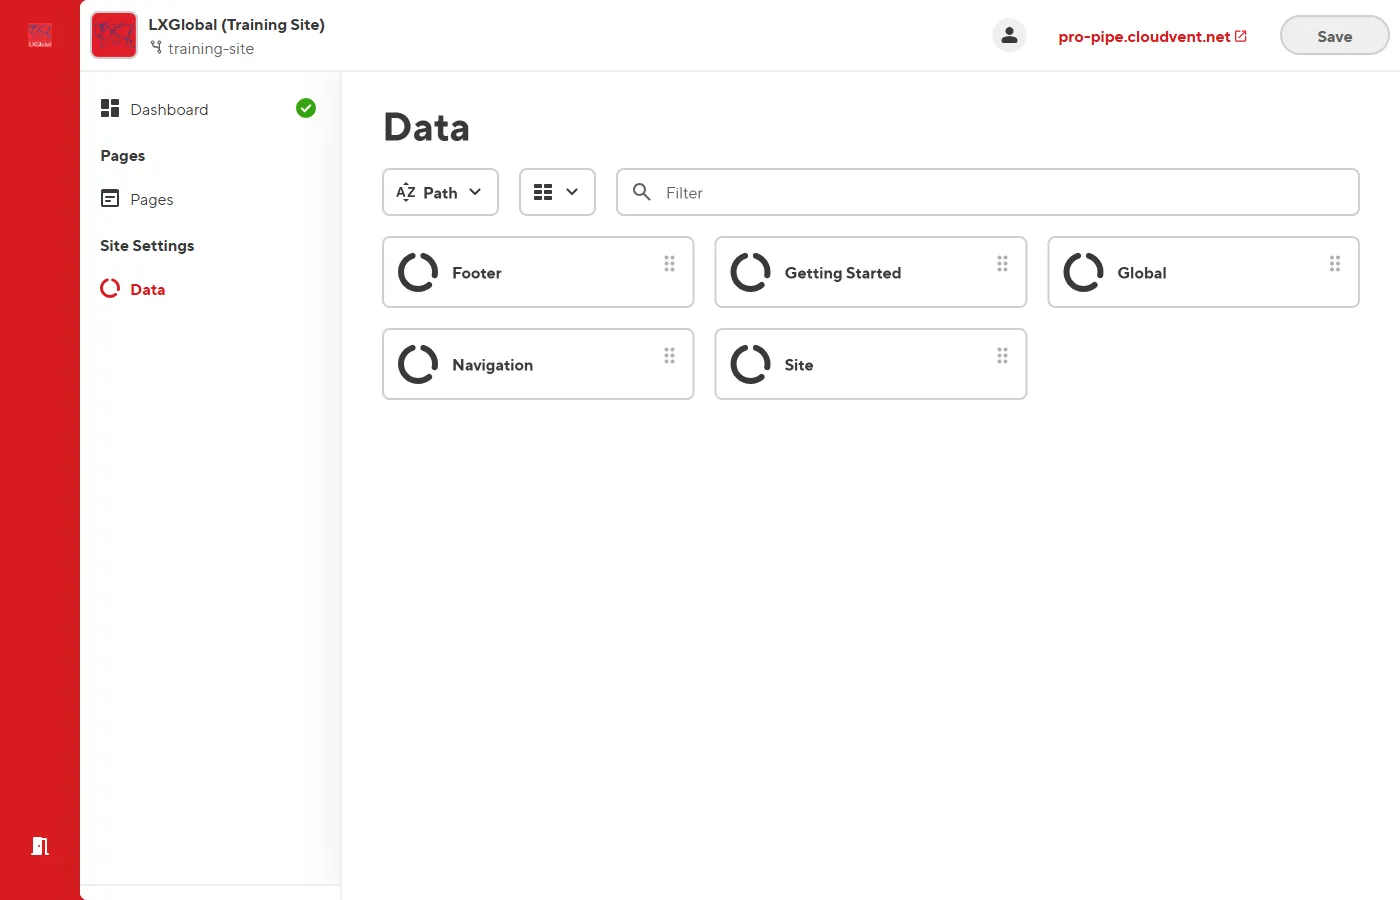1400x900 pixels.
Task: Open the options menu on the Footer card
Action: point(669,263)
